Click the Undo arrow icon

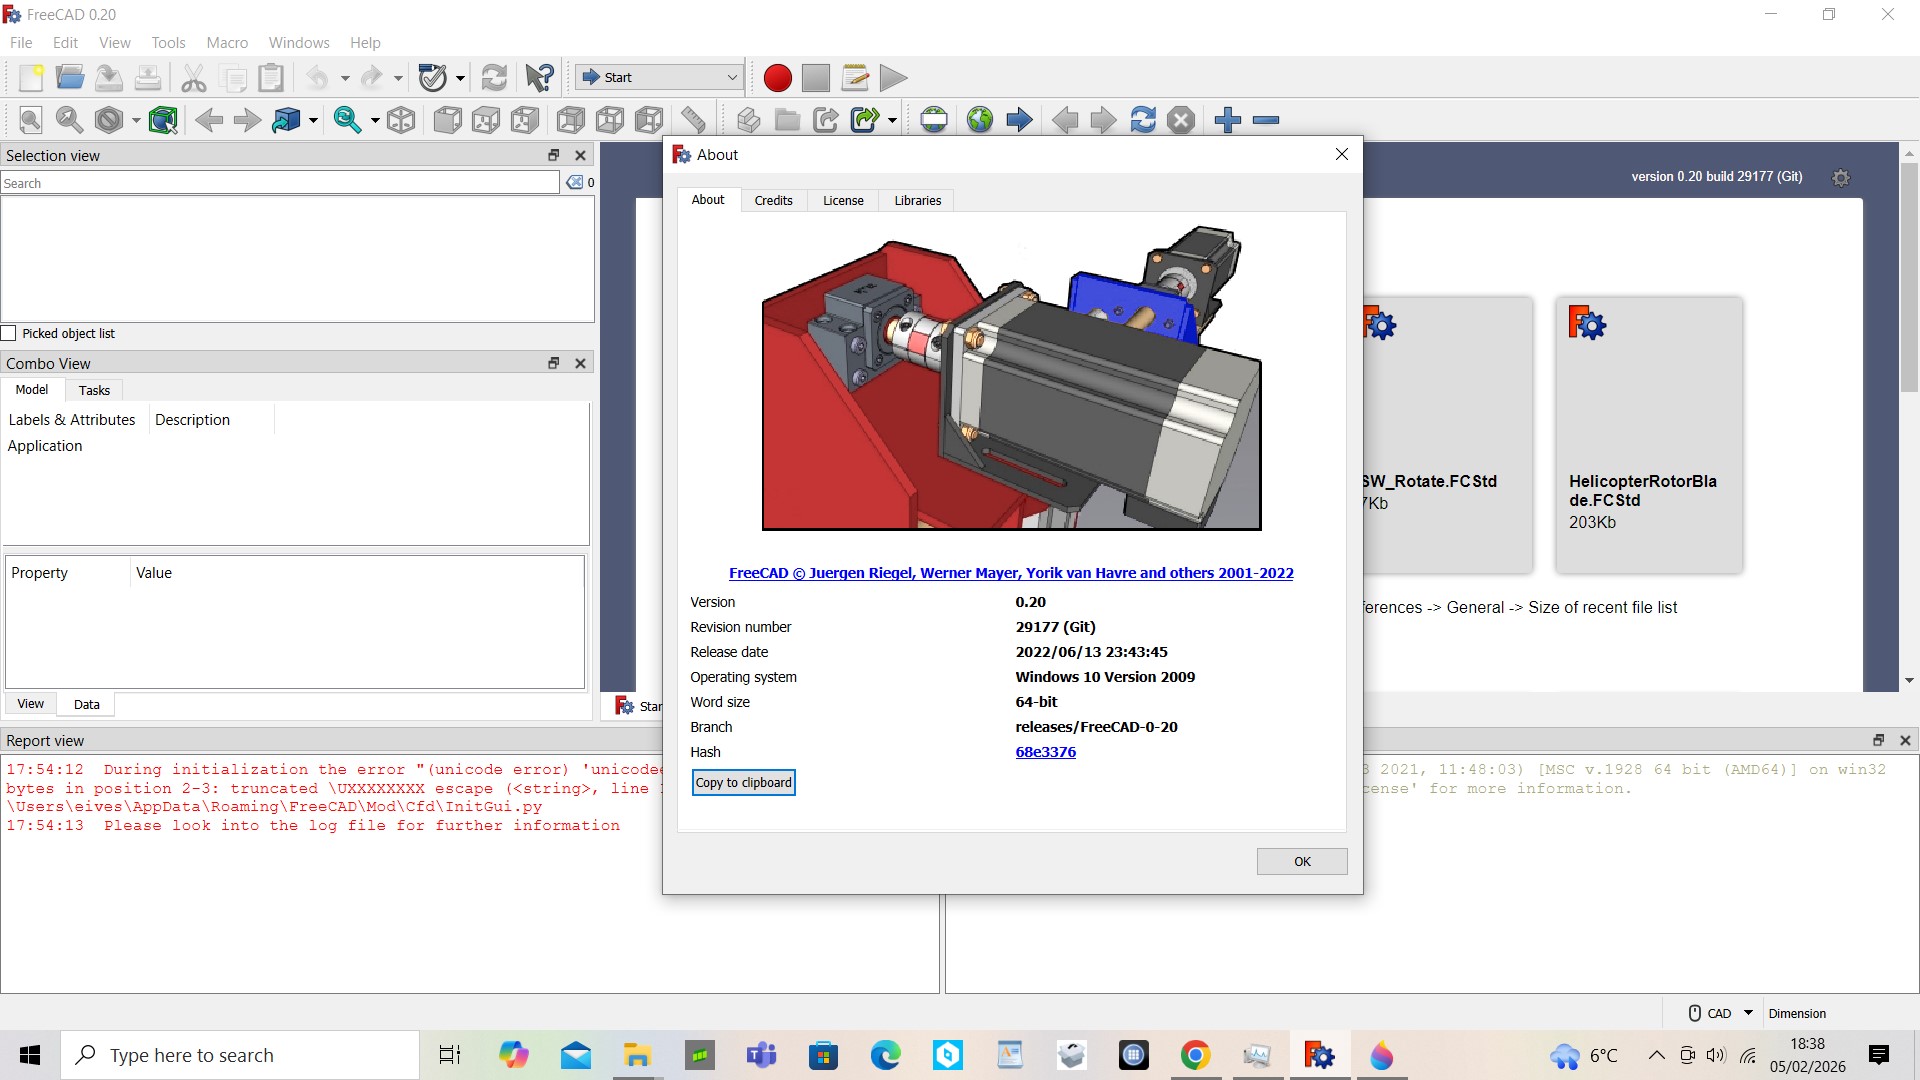[x=316, y=77]
